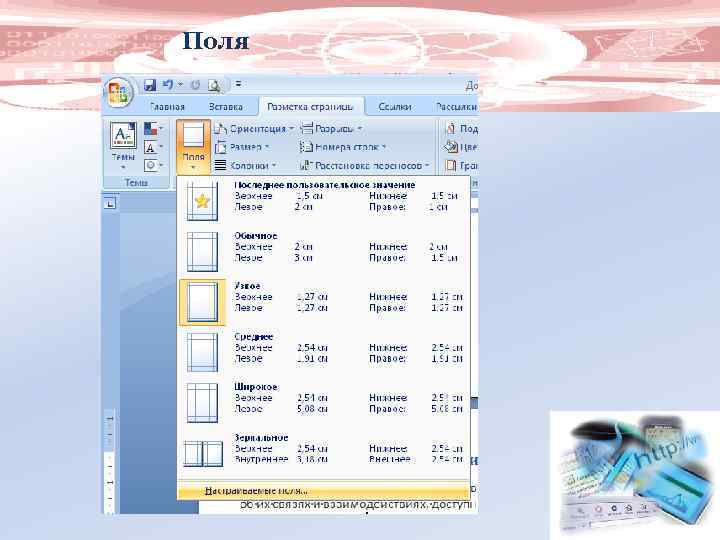Expand the undo history arrow
The width and height of the screenshot is (720, 540).
[x=180, y=84]
